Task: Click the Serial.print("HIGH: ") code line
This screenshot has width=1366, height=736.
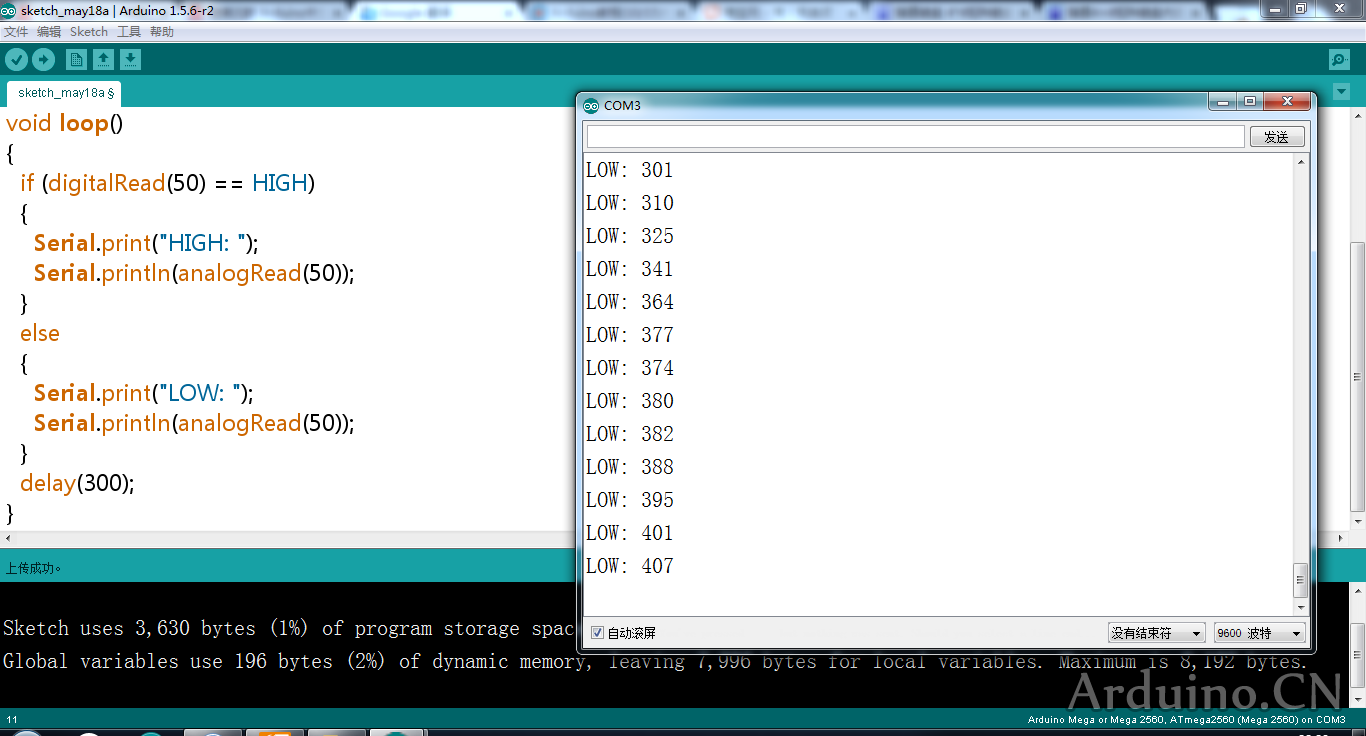Action: [x=146, y=244]
